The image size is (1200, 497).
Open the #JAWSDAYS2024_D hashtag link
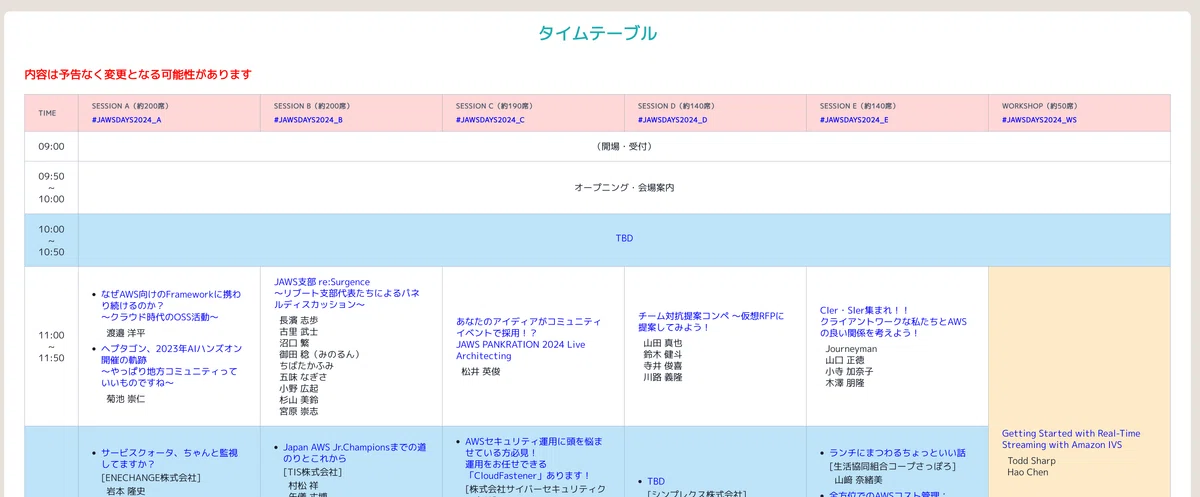point(672,120)
